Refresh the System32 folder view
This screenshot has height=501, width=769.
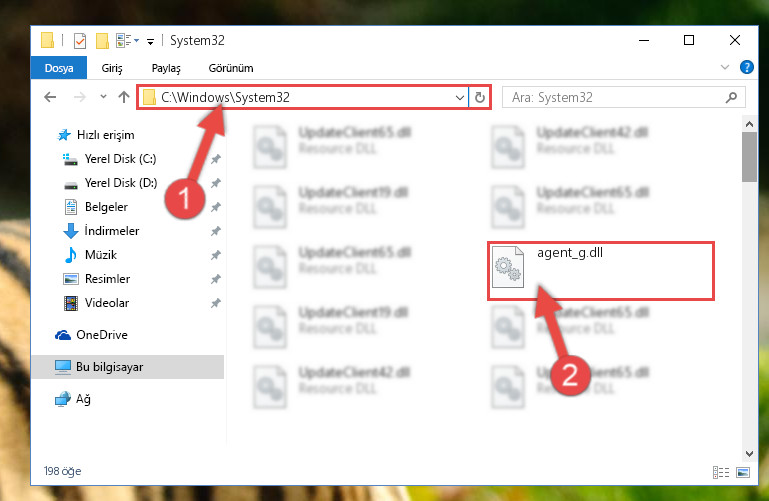coord(480,97)
